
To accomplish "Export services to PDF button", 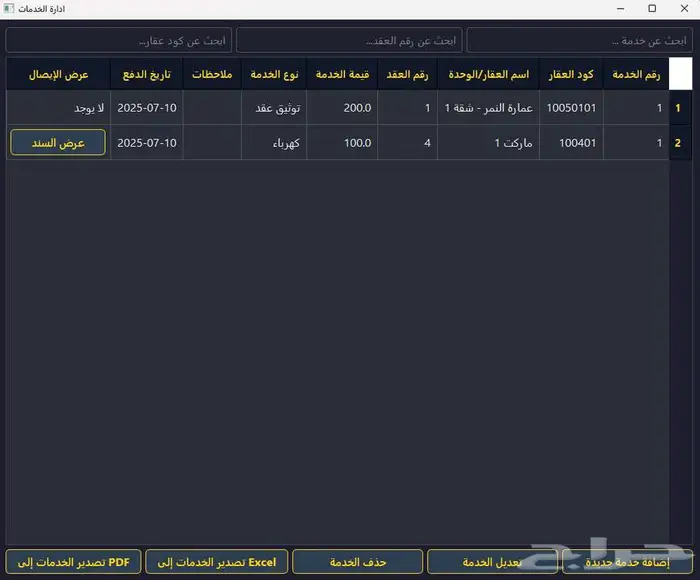I will coord(73,562).
